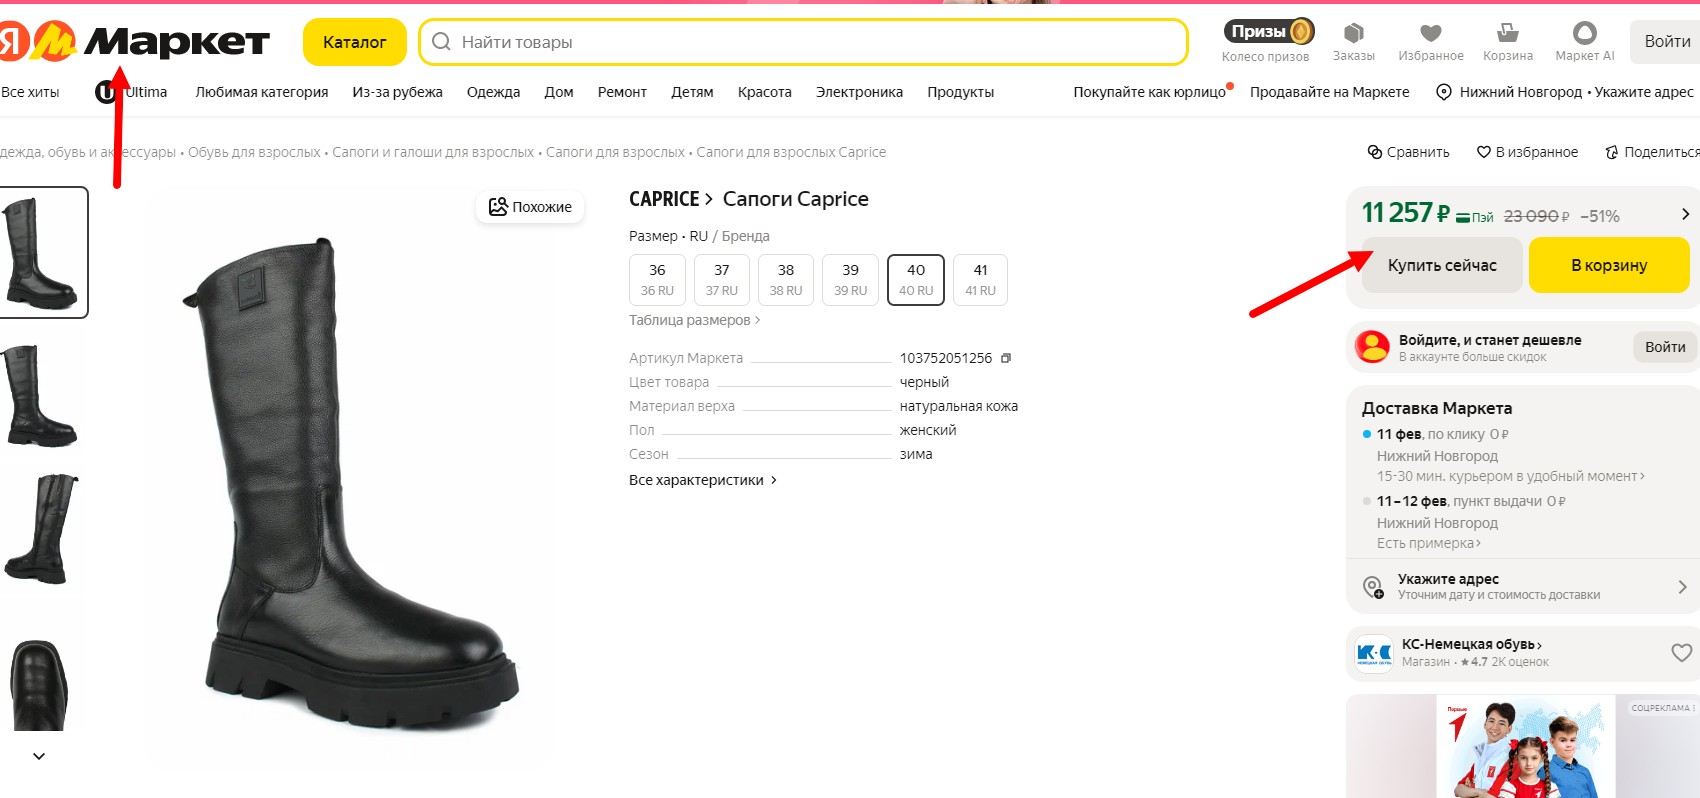Open Укажите адрес delivery row
The height and width of the screenshot is (798, 1700).
(x=1523, y=586)
